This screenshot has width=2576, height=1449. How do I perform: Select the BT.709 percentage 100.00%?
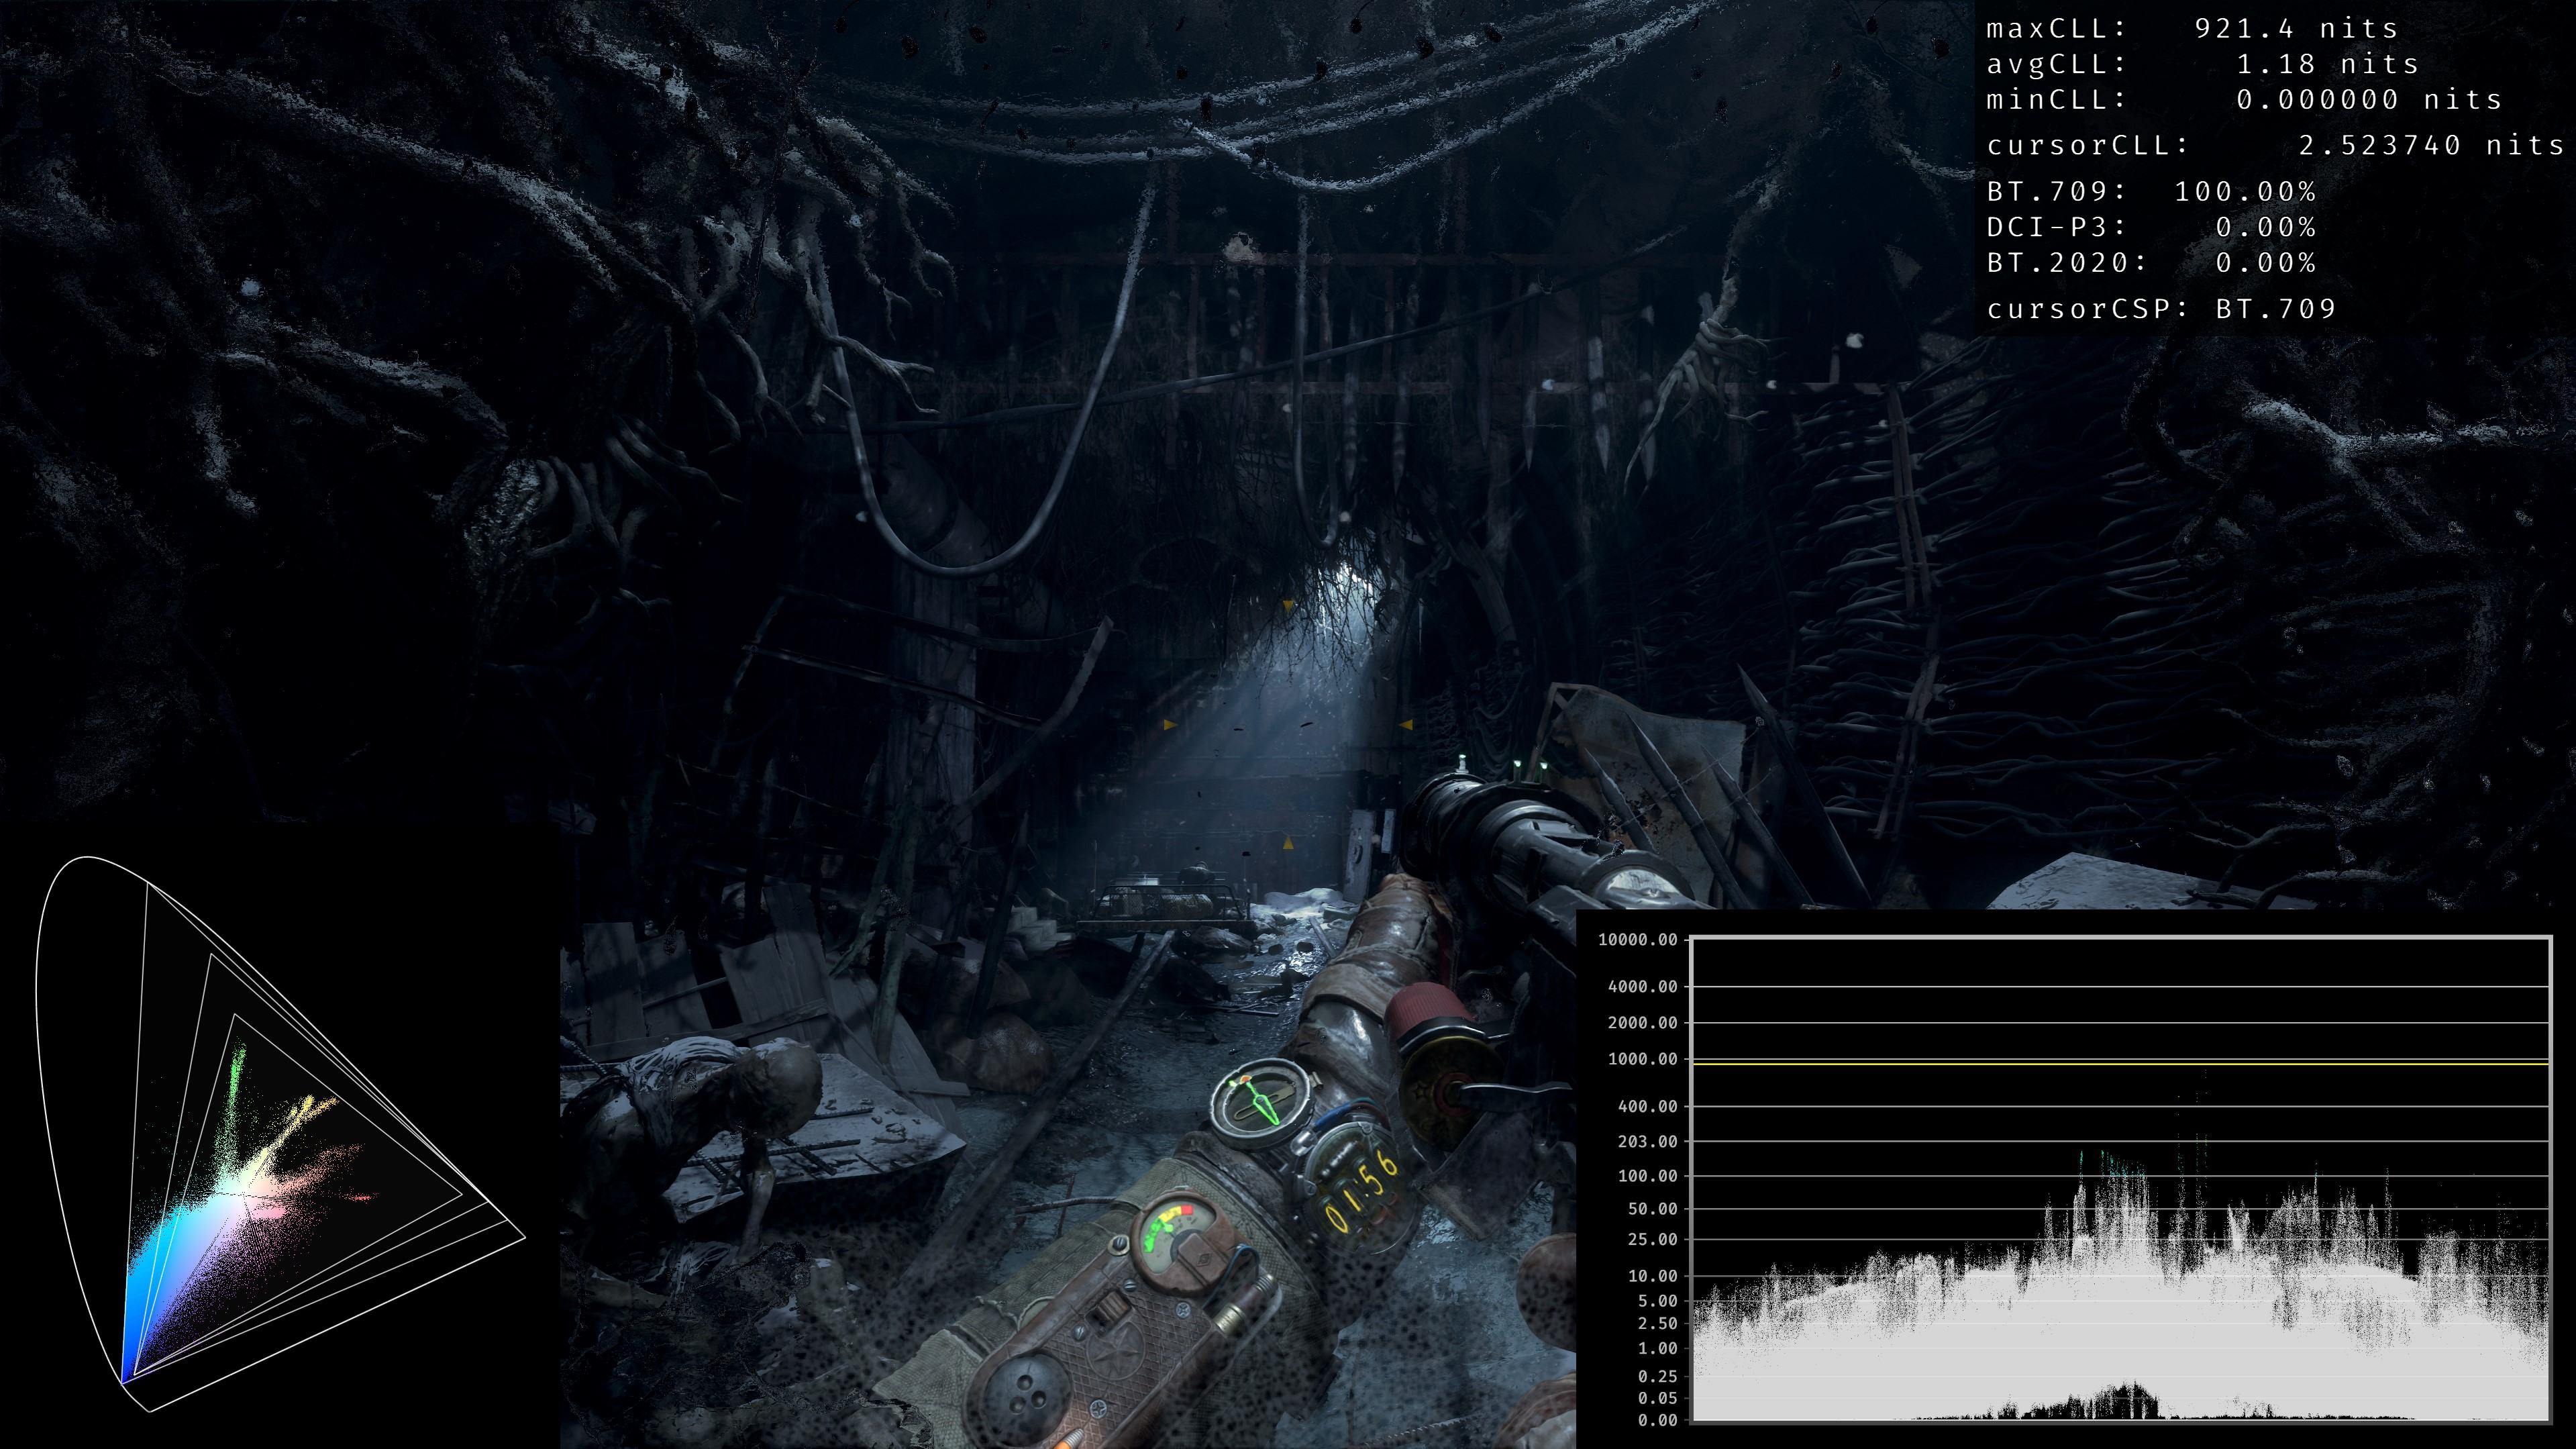pos(2245,192)
